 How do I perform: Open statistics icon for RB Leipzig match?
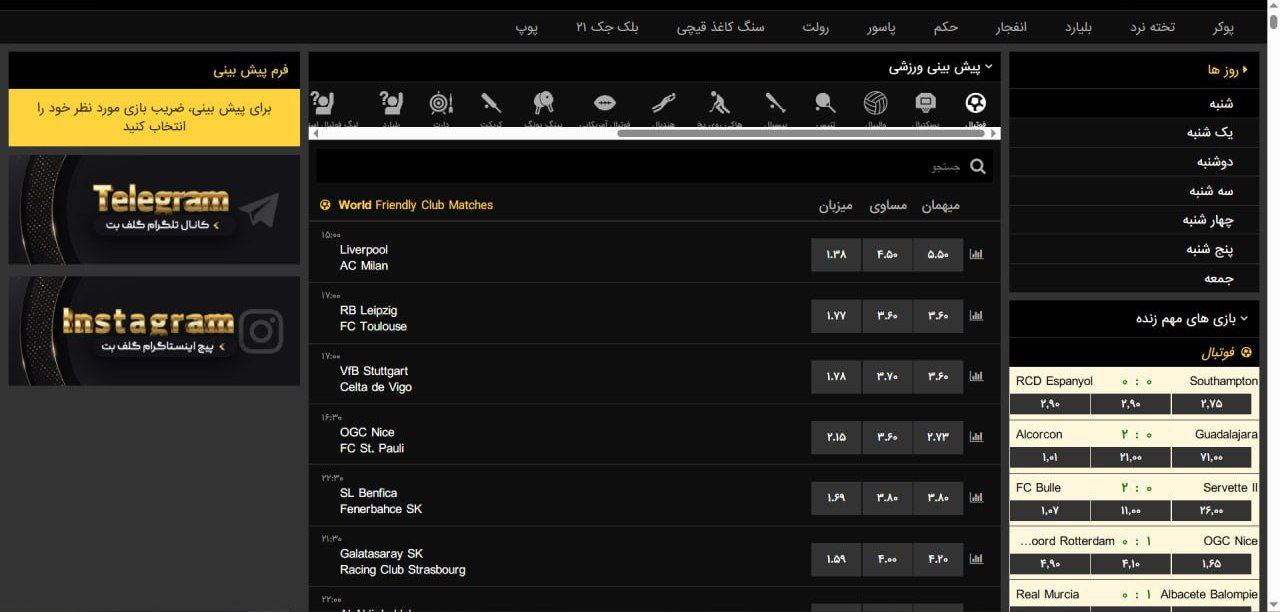pyautogui.click(x=976, y=316)
